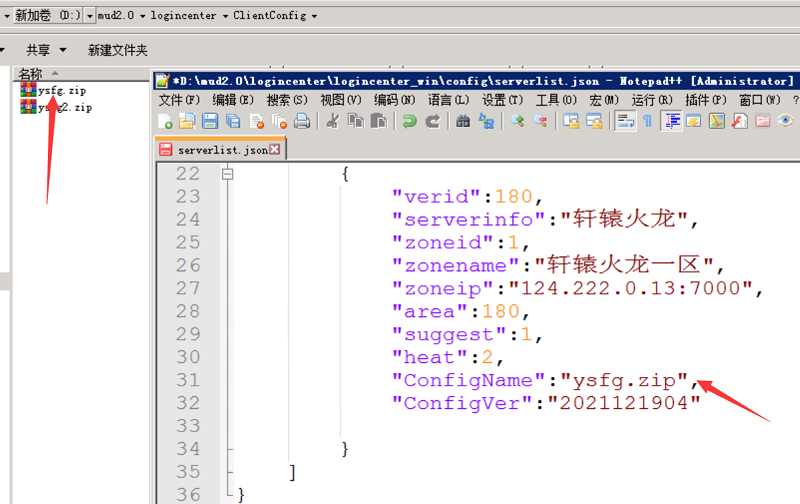Viewport: 800px width, 504px height.
Task: Click the Print toolbar icon
Action: point(302,121)
